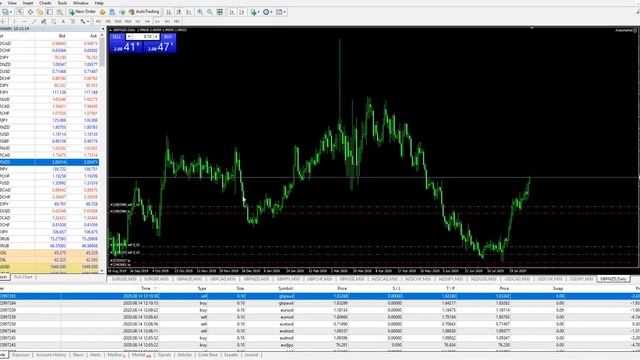Image resolution: width=640 pixels, height=360 pixels.
Task: Decrease one-click trading volume with left arrow
Action: coord(129,37)
